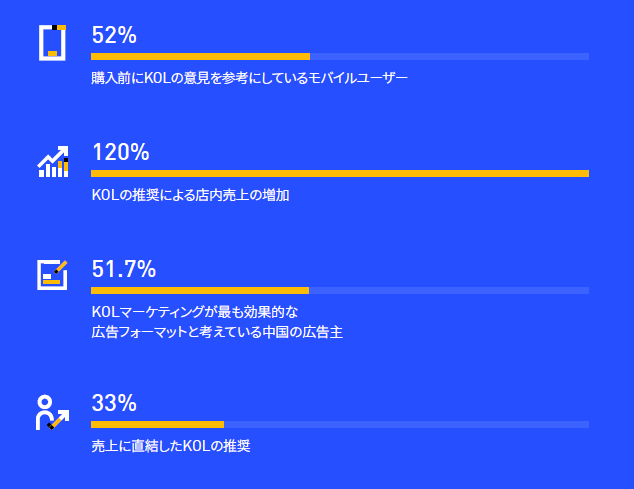Select the 52% statistic heading
Screen dimensions: 634x489
pos(114,35)
